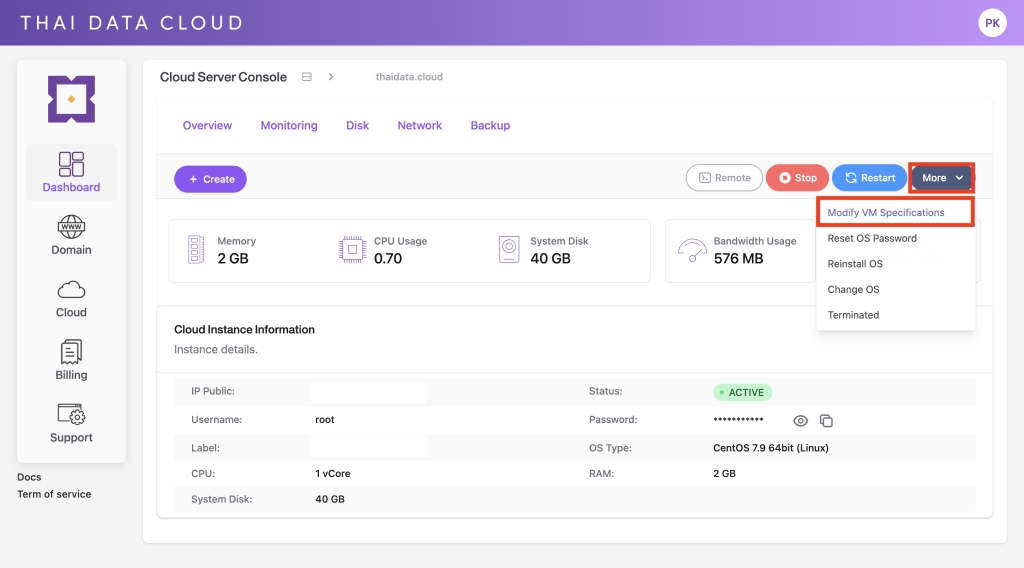
Task: Open the Term of service link
Action: tap(54, 494)
